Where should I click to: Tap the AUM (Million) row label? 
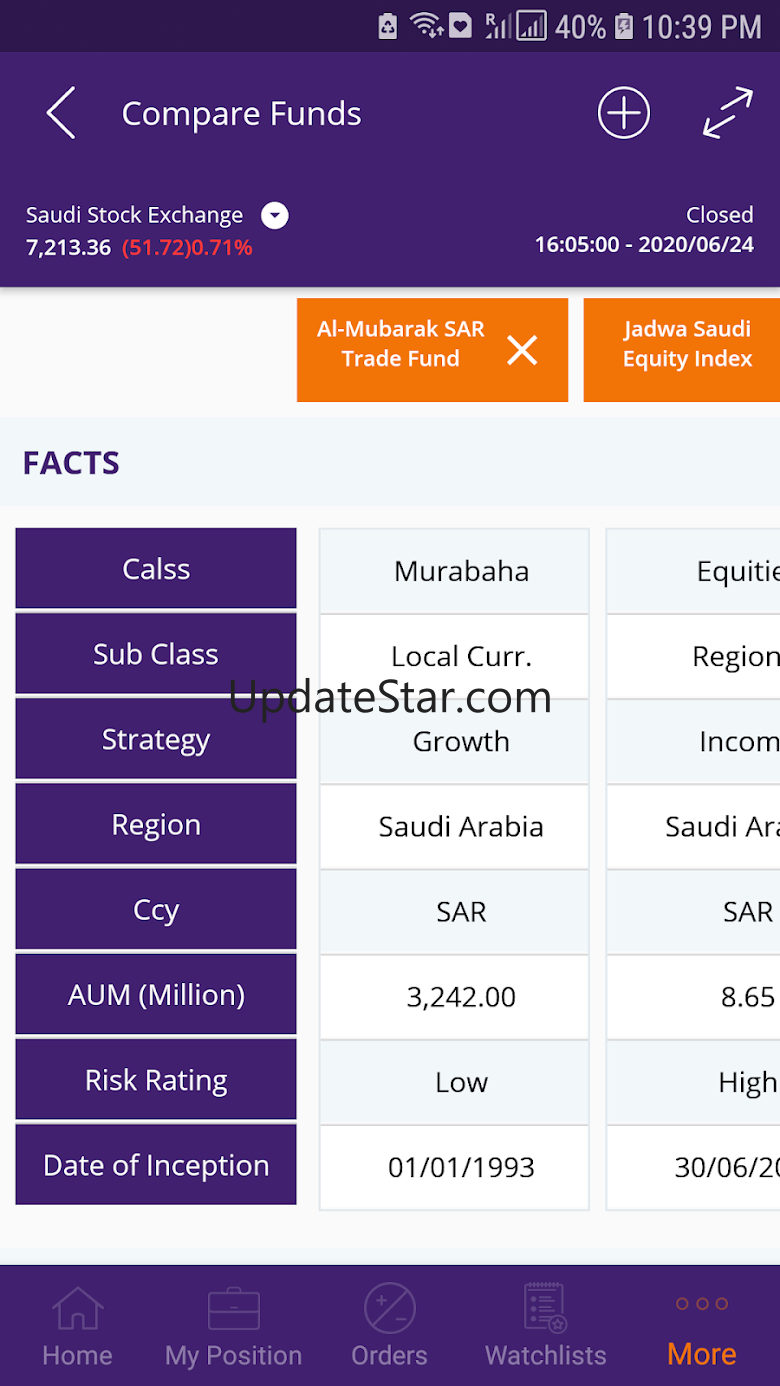tap(156, 995)
